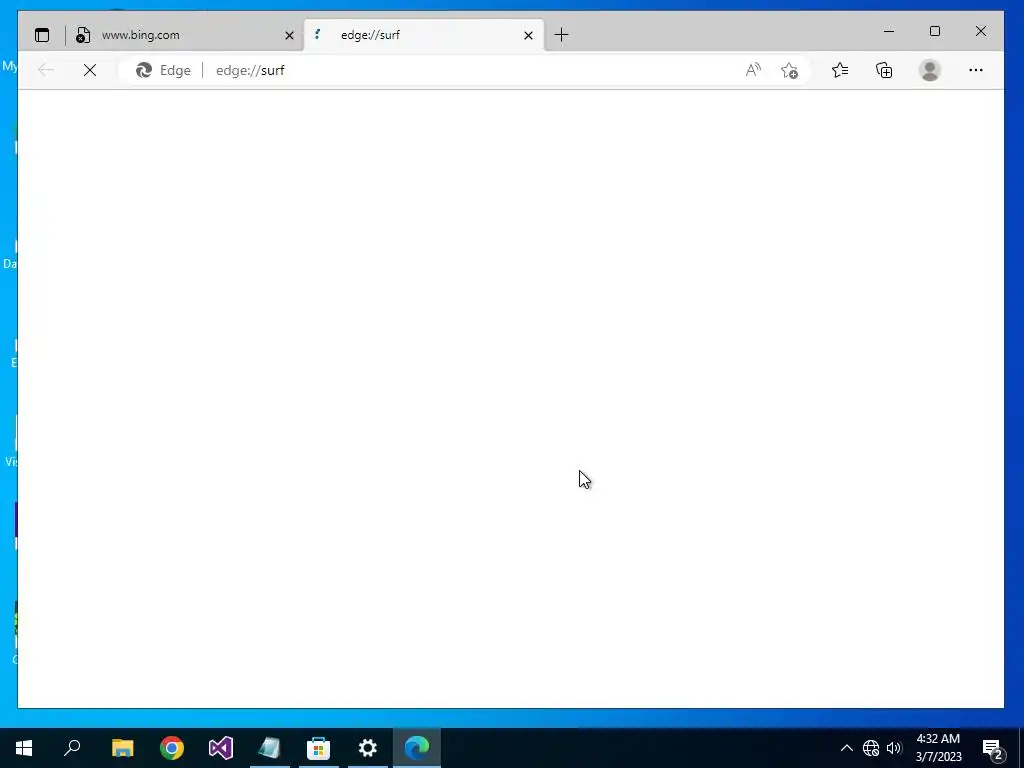
Task: Close the www.bing.com tab
Action: click(289, 35)
